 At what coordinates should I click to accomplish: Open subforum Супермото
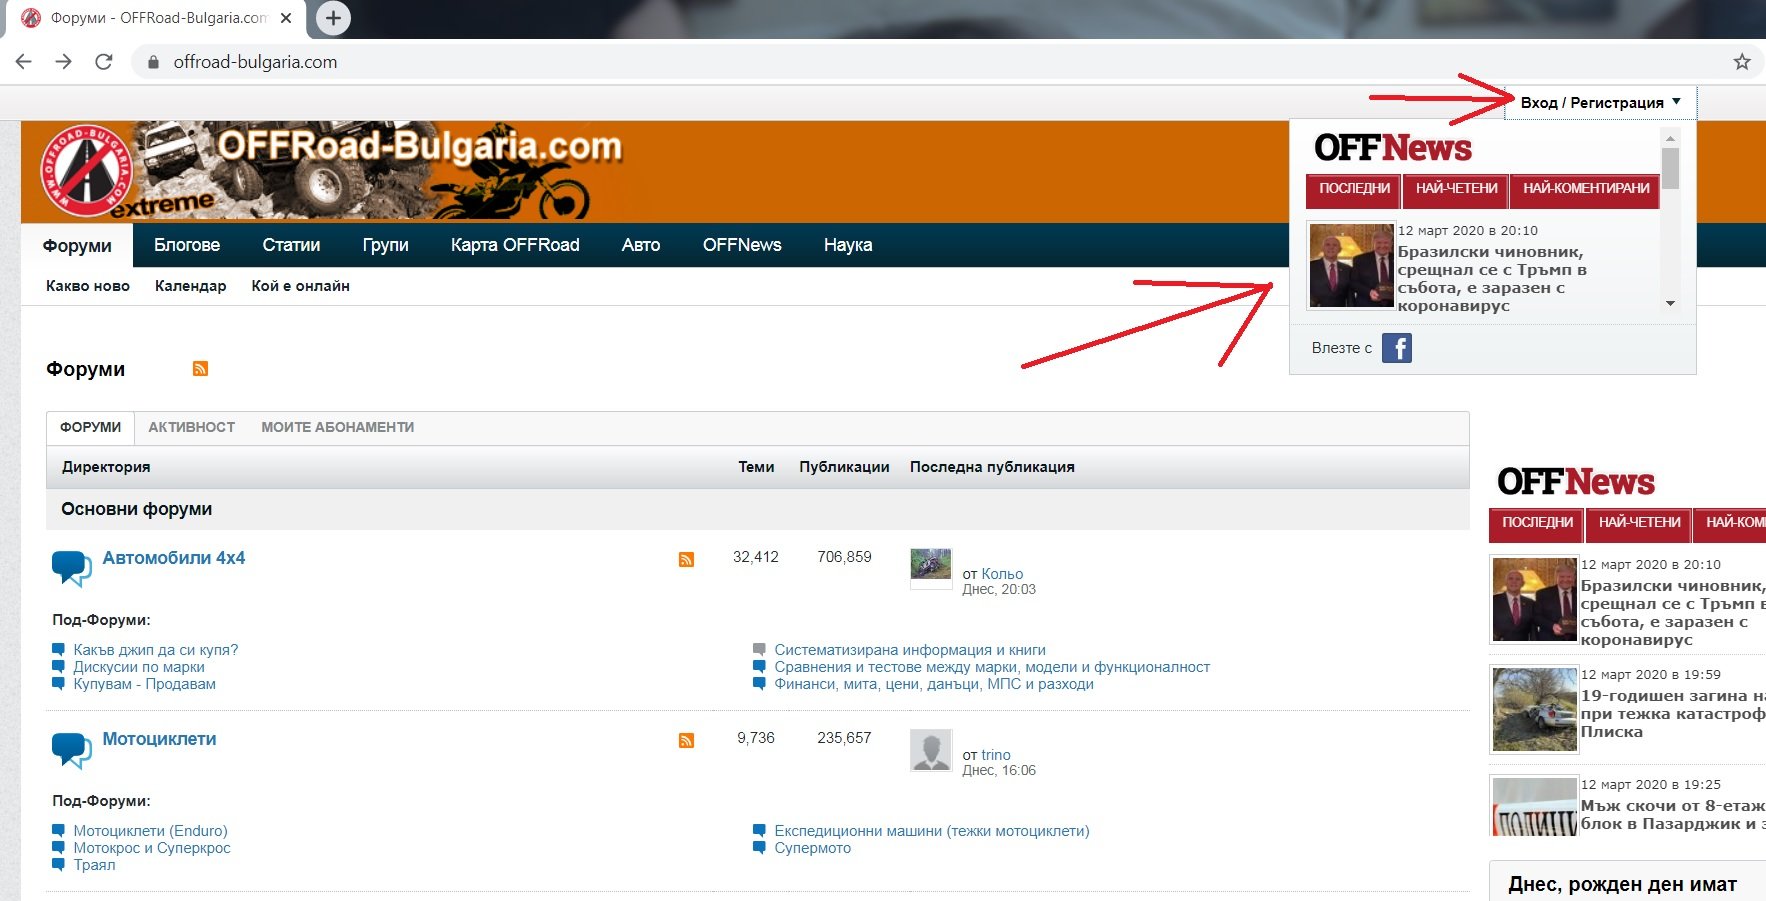[x=813, y=848]
